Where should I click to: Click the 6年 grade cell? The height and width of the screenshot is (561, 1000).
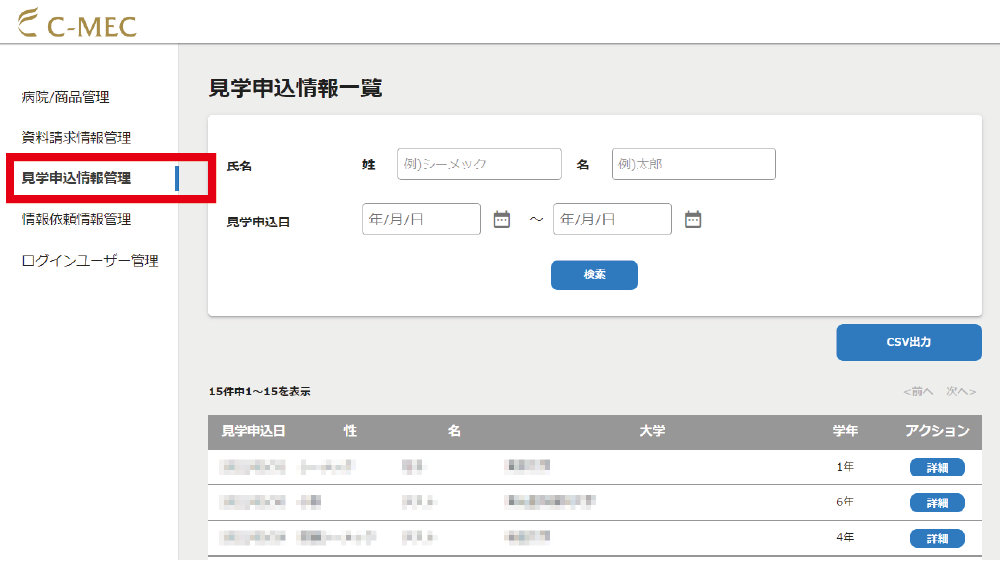point(845,502)
